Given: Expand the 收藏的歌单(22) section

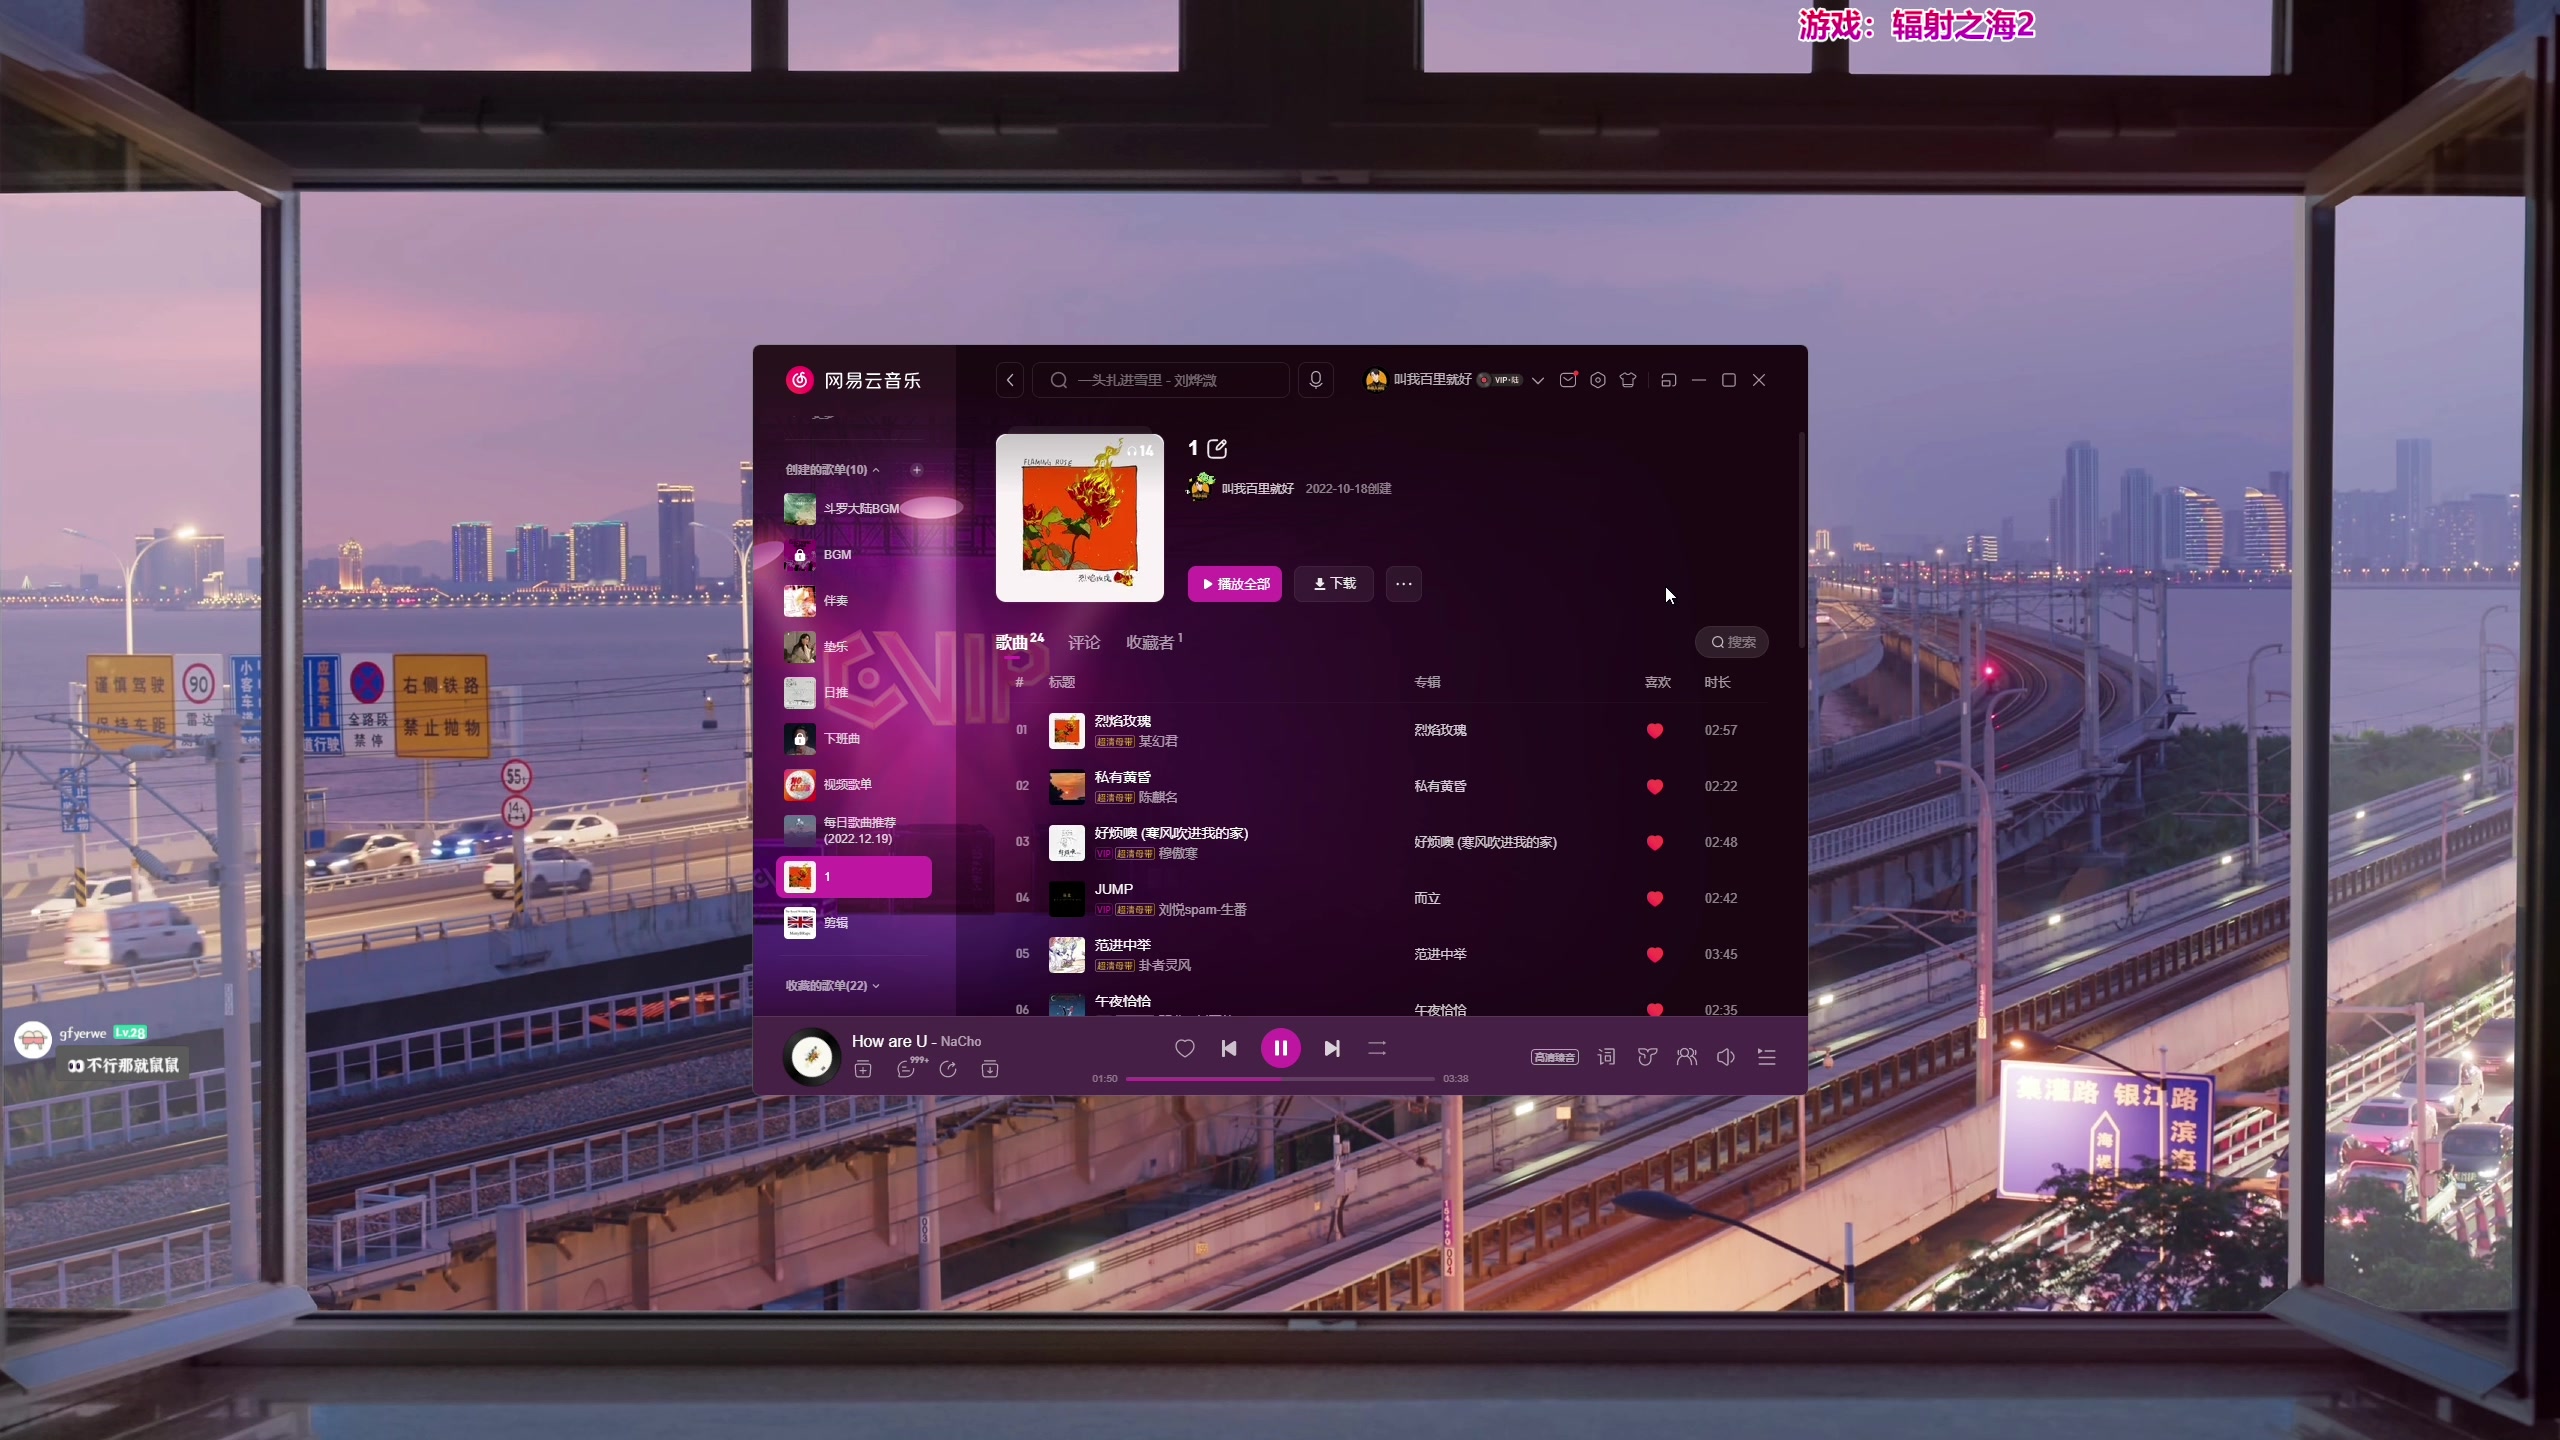Looking at the screenshot, I should (x=833, y=986).
